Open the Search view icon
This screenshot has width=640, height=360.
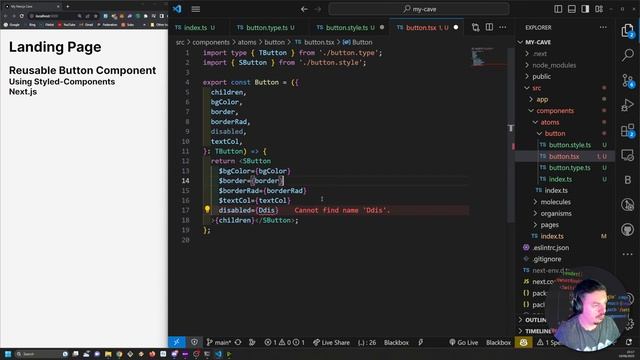[x=628, y=55]
